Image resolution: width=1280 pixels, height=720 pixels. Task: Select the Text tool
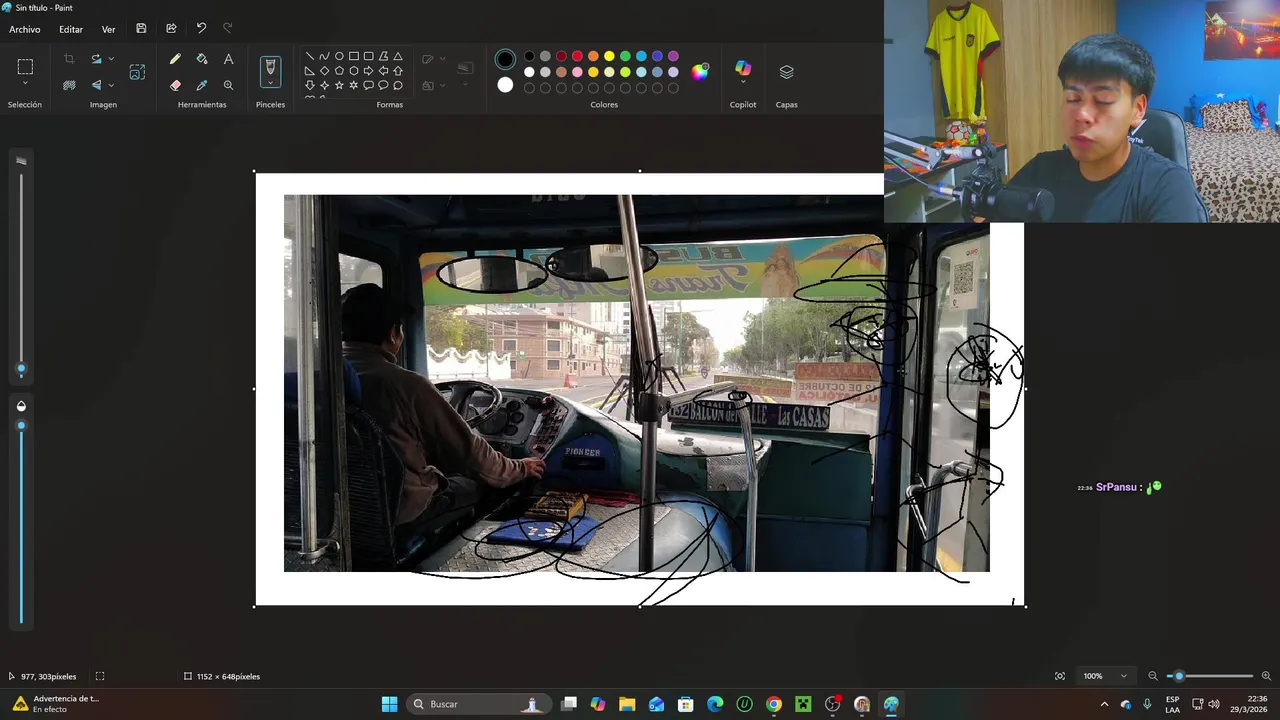pyautogui.click(x=228, y=59)
